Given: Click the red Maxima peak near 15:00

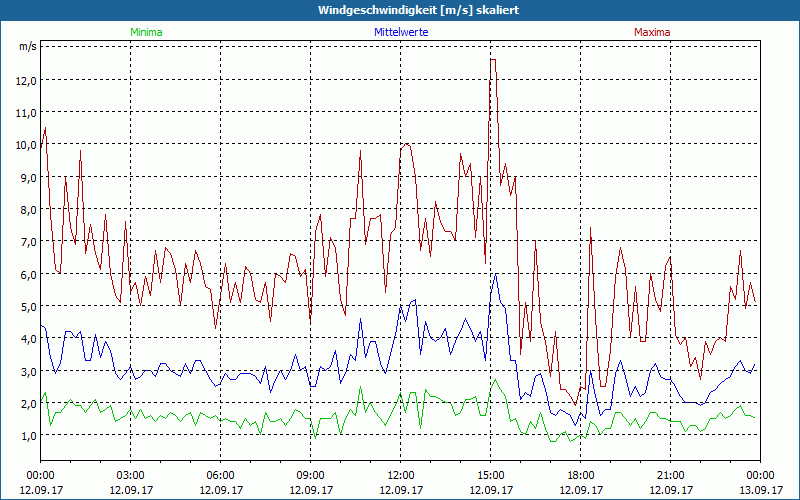Looking at the screenshot, I should (x=493, y=60).
